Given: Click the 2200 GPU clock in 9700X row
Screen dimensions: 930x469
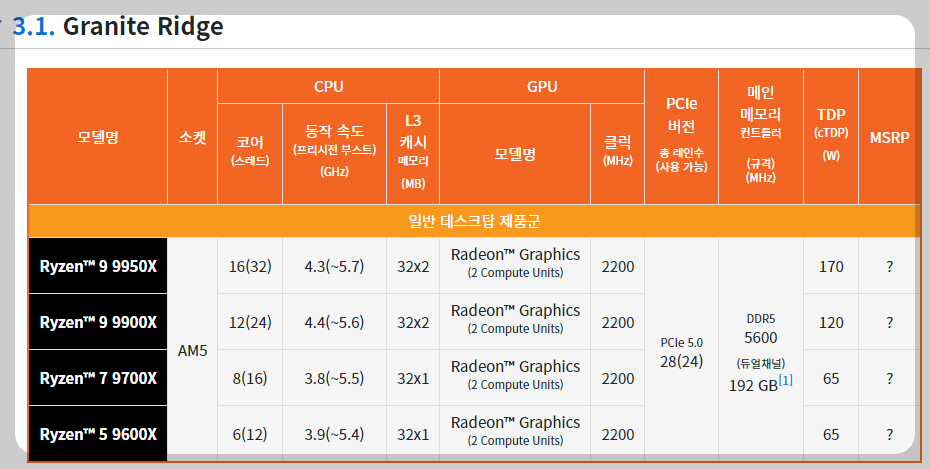Looking at the screenshot, I should pos(617,378).
